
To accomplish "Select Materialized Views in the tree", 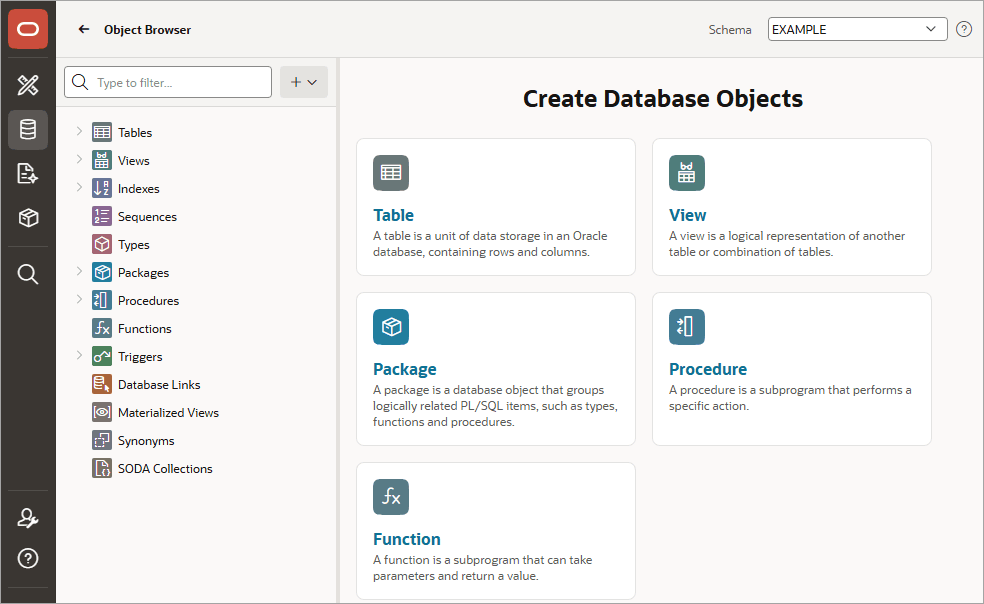I will [x=168, y=413].
